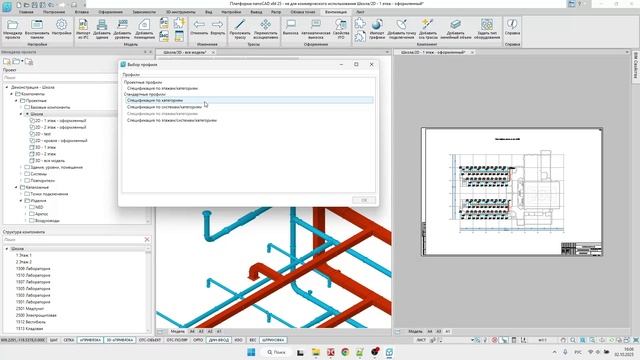Collapse the Каталожные tree node
This screenshot has height=360, width=640.
tap(16, 187)
